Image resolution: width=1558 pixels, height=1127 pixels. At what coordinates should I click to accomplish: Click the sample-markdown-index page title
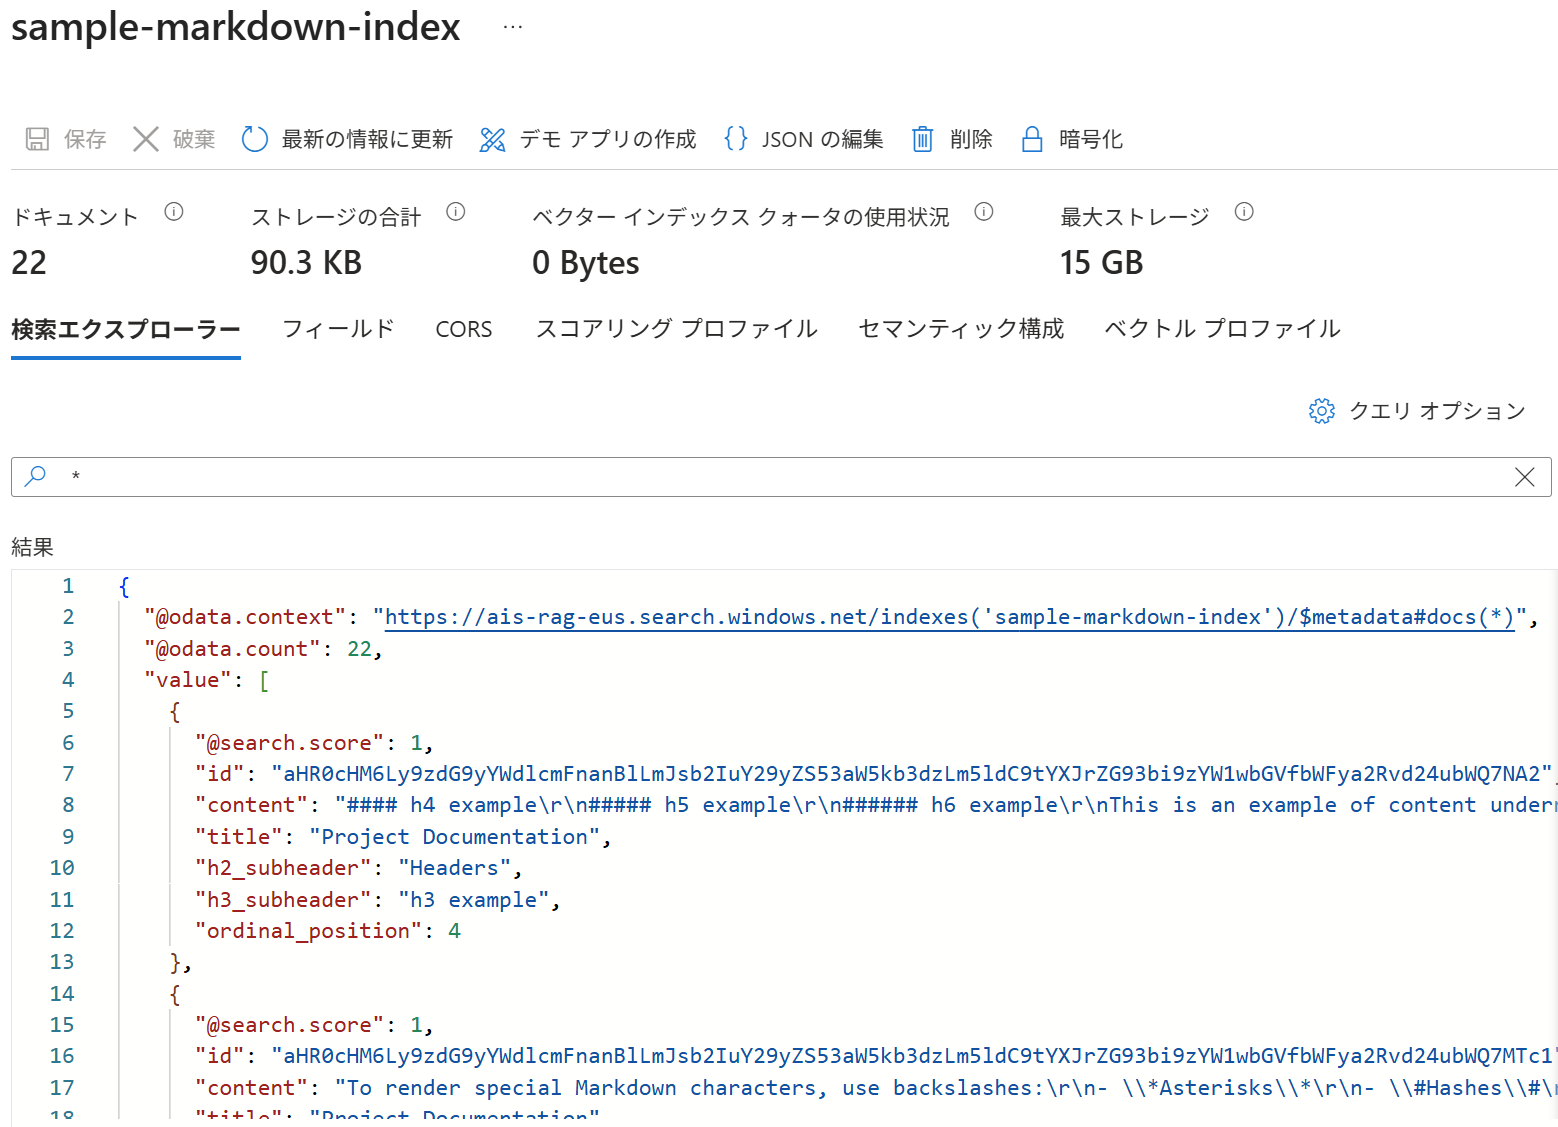point(236,27)
